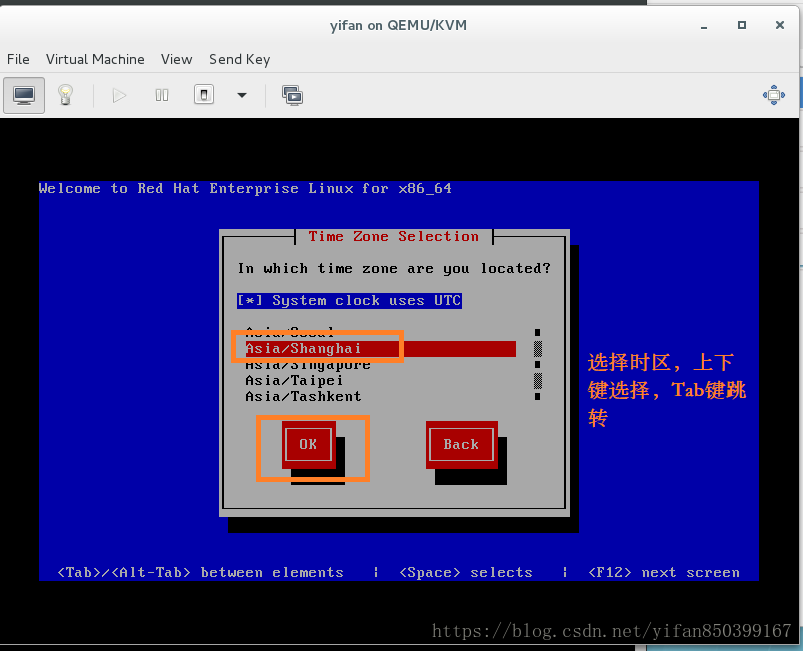Open shutdown options dropdown arrow
The width and height of the screenshot is (803, 651).
(242, 95)
